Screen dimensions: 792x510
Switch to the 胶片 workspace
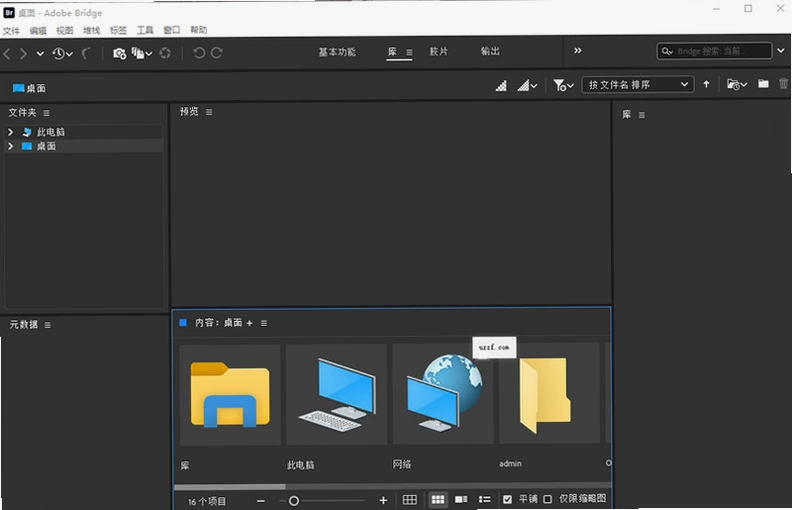tap(438, 52)
